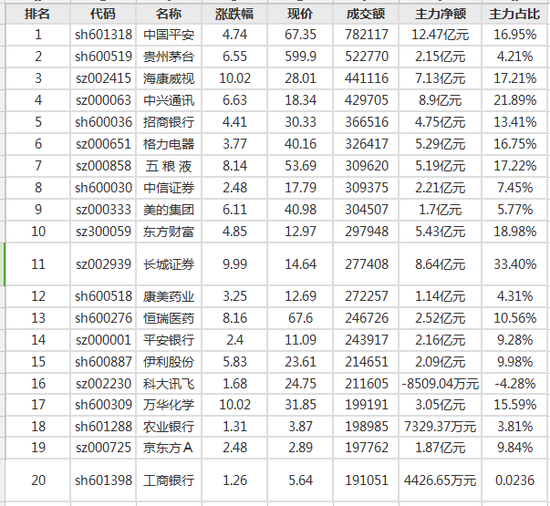Select the 名称 column header
This screenshot has width=550, height=506.
pyautogui.click(x=169, y=14)
